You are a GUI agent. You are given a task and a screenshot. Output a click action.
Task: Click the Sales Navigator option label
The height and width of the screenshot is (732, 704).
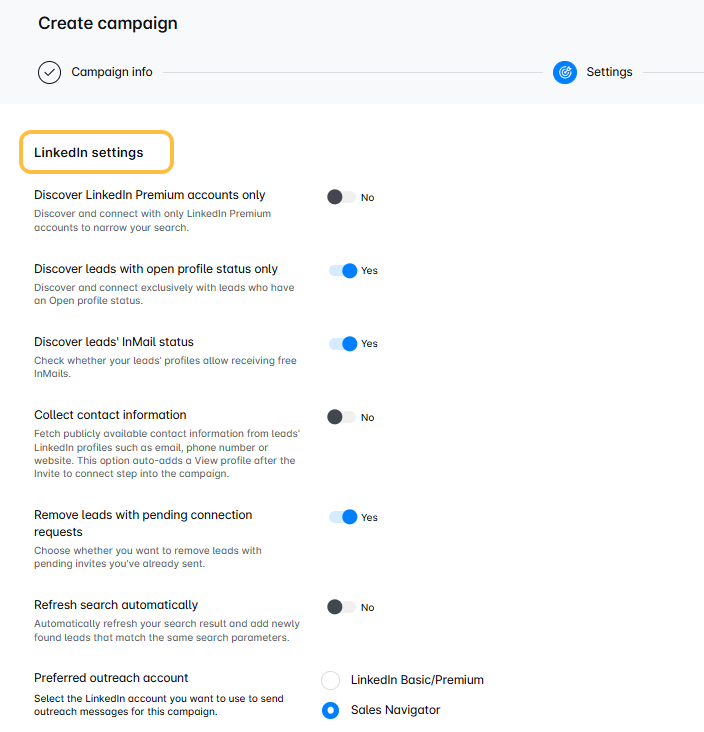coord(395,710)
